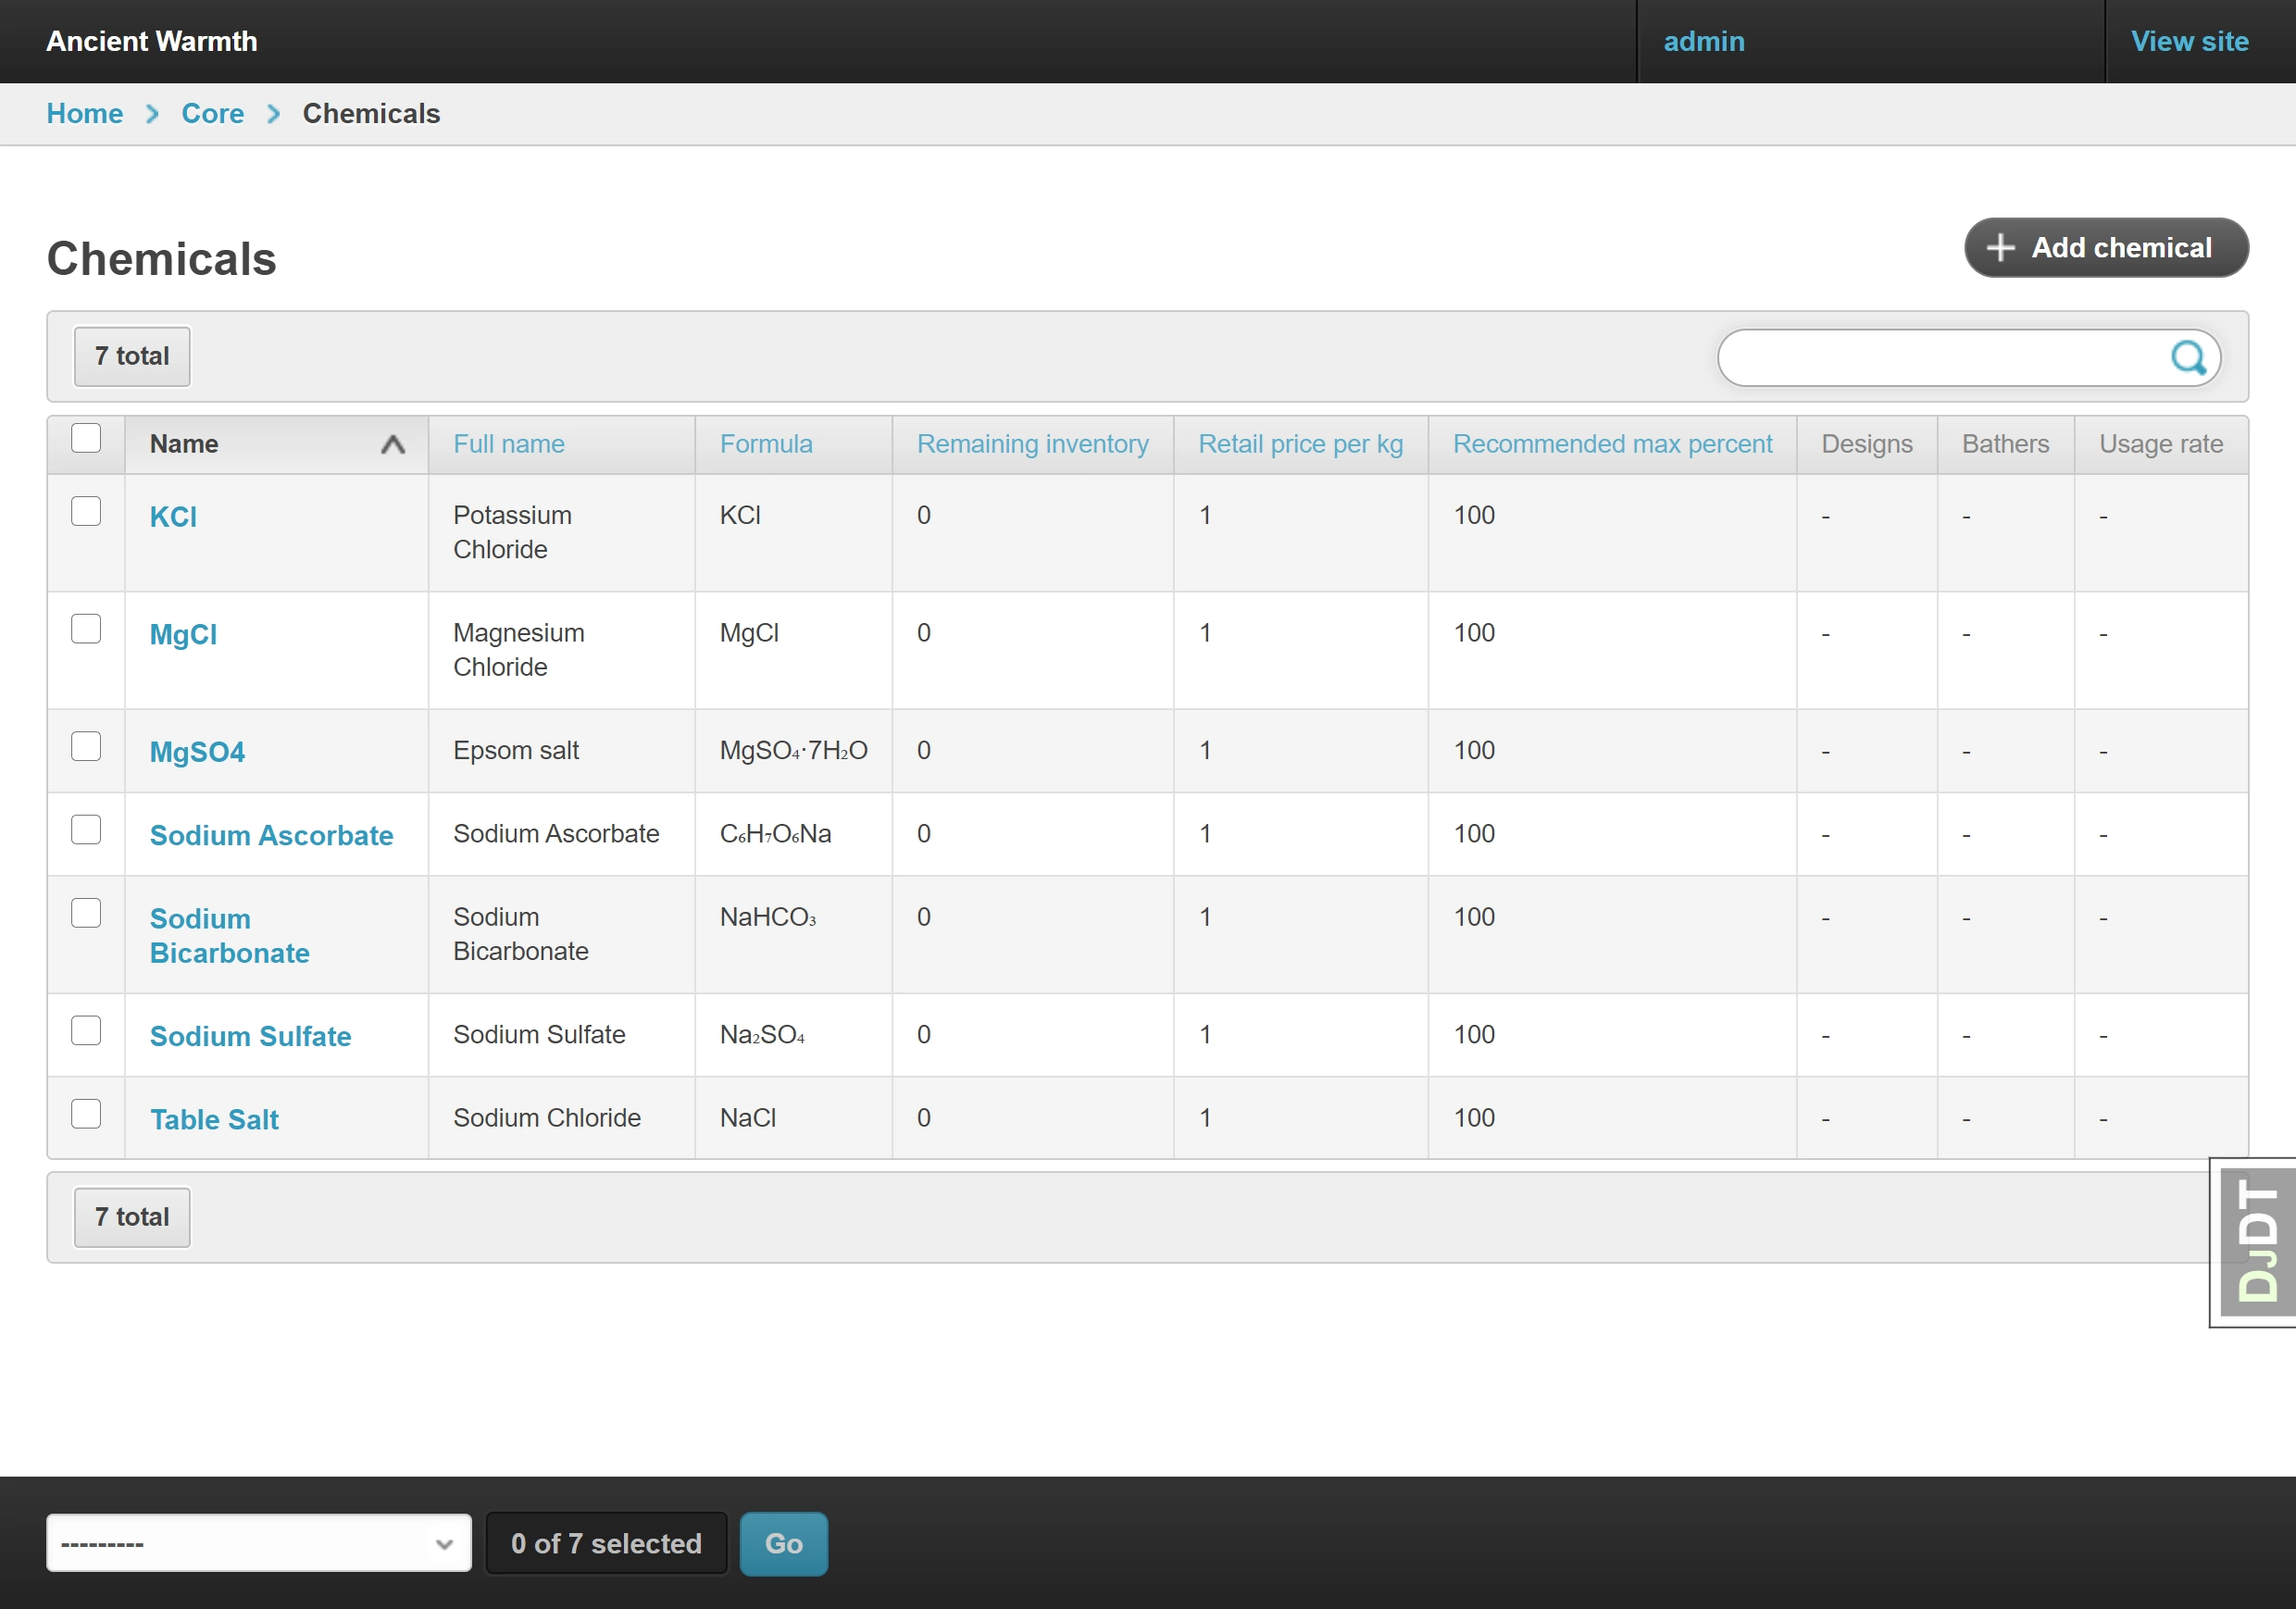Click breadcrumb chevron after Core
The image size is (2296, 1609).
(x=273, y=114)
